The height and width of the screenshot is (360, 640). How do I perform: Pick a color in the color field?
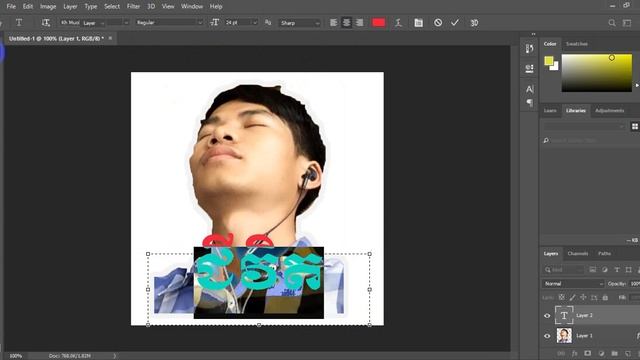coord(596,73)
